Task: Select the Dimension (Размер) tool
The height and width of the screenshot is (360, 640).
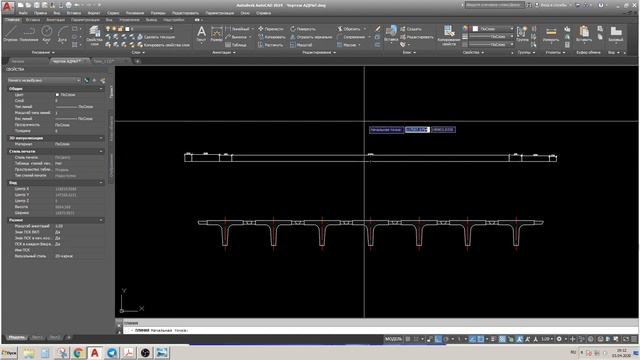Action: coord(216,33)
